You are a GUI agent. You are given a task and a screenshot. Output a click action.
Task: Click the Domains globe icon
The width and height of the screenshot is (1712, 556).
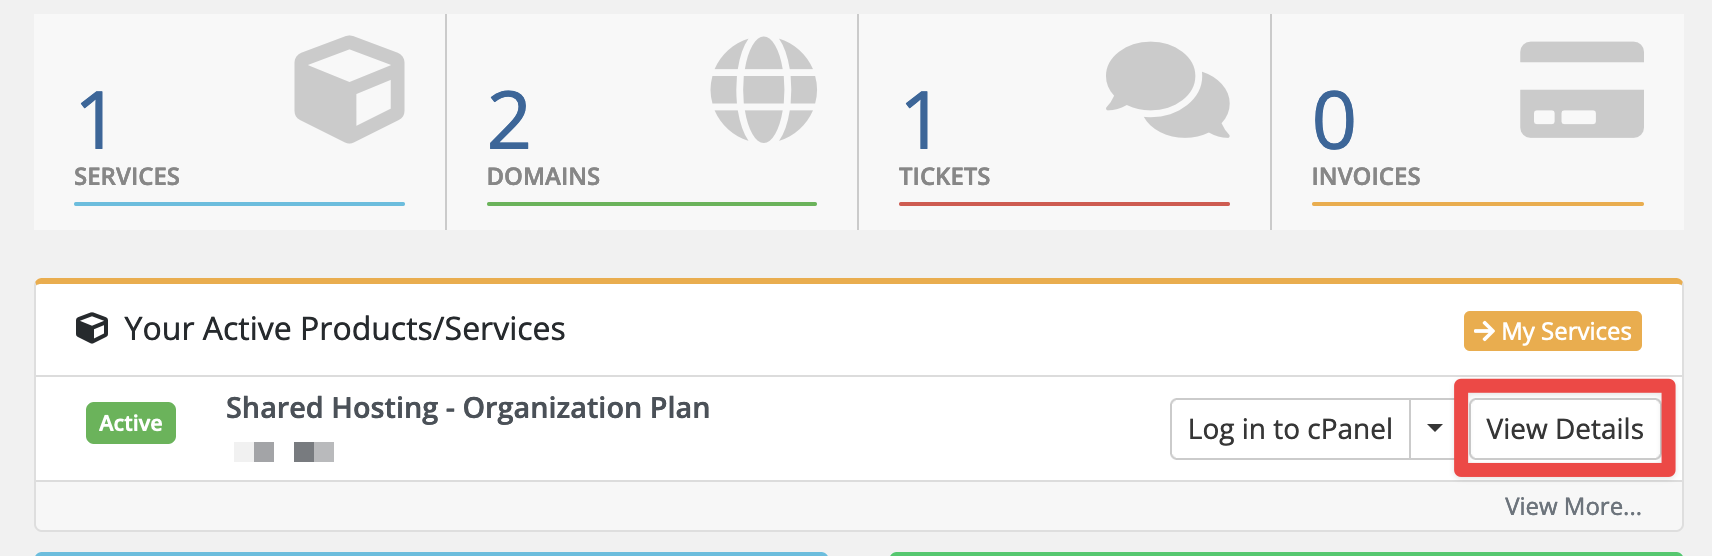(x=764, y=89)
